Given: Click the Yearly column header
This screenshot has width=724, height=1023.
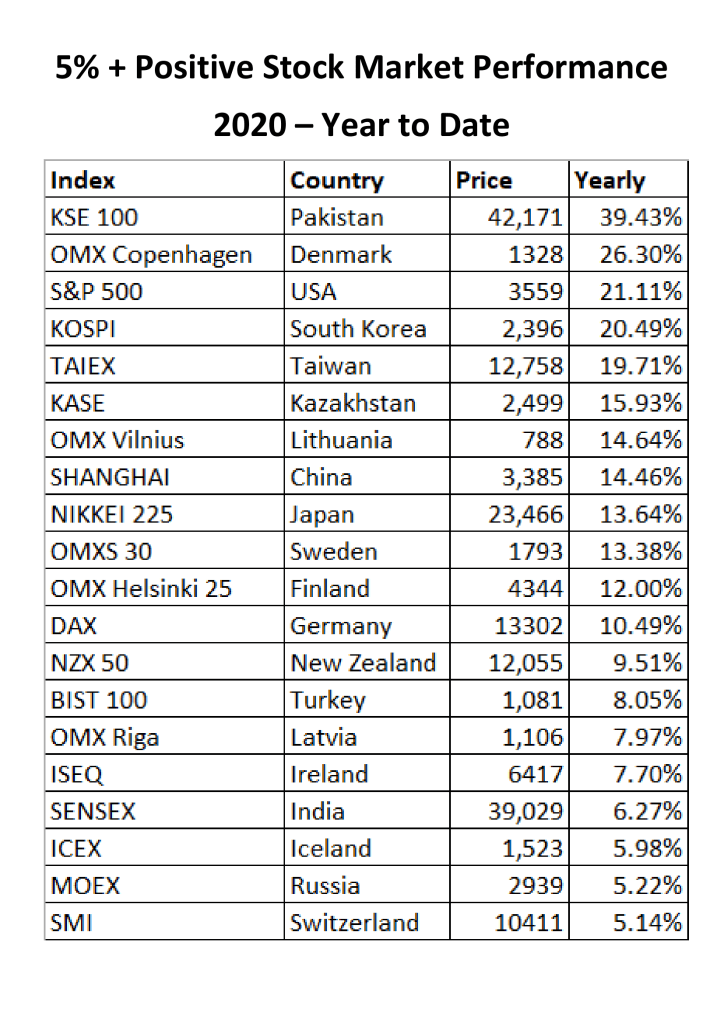Looking at the screenshot, I should tap(609, 181).
